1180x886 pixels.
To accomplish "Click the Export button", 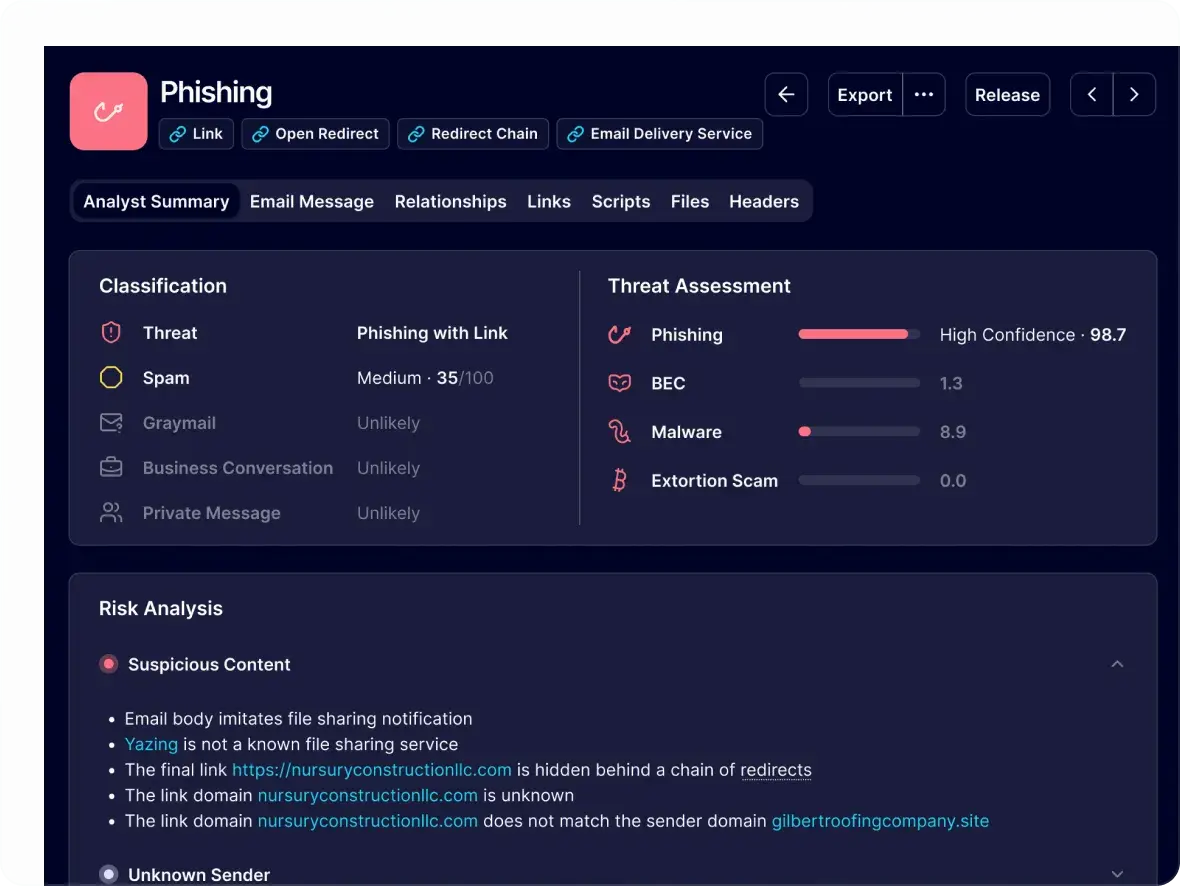I will tap(864, 94).
